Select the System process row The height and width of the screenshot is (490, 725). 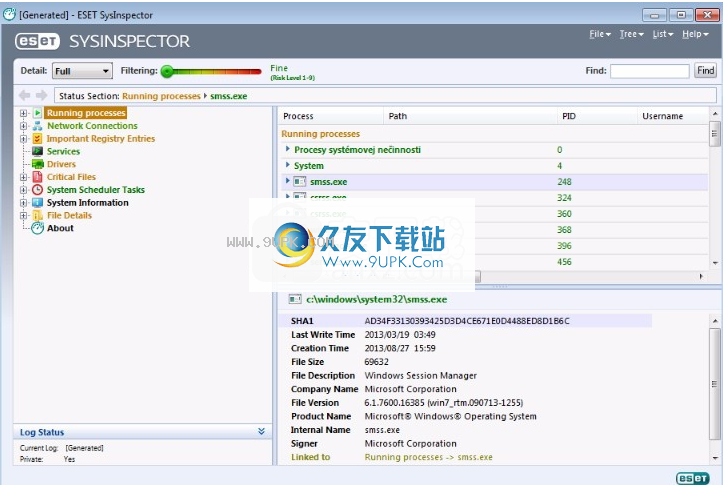(x=494, y=165)
